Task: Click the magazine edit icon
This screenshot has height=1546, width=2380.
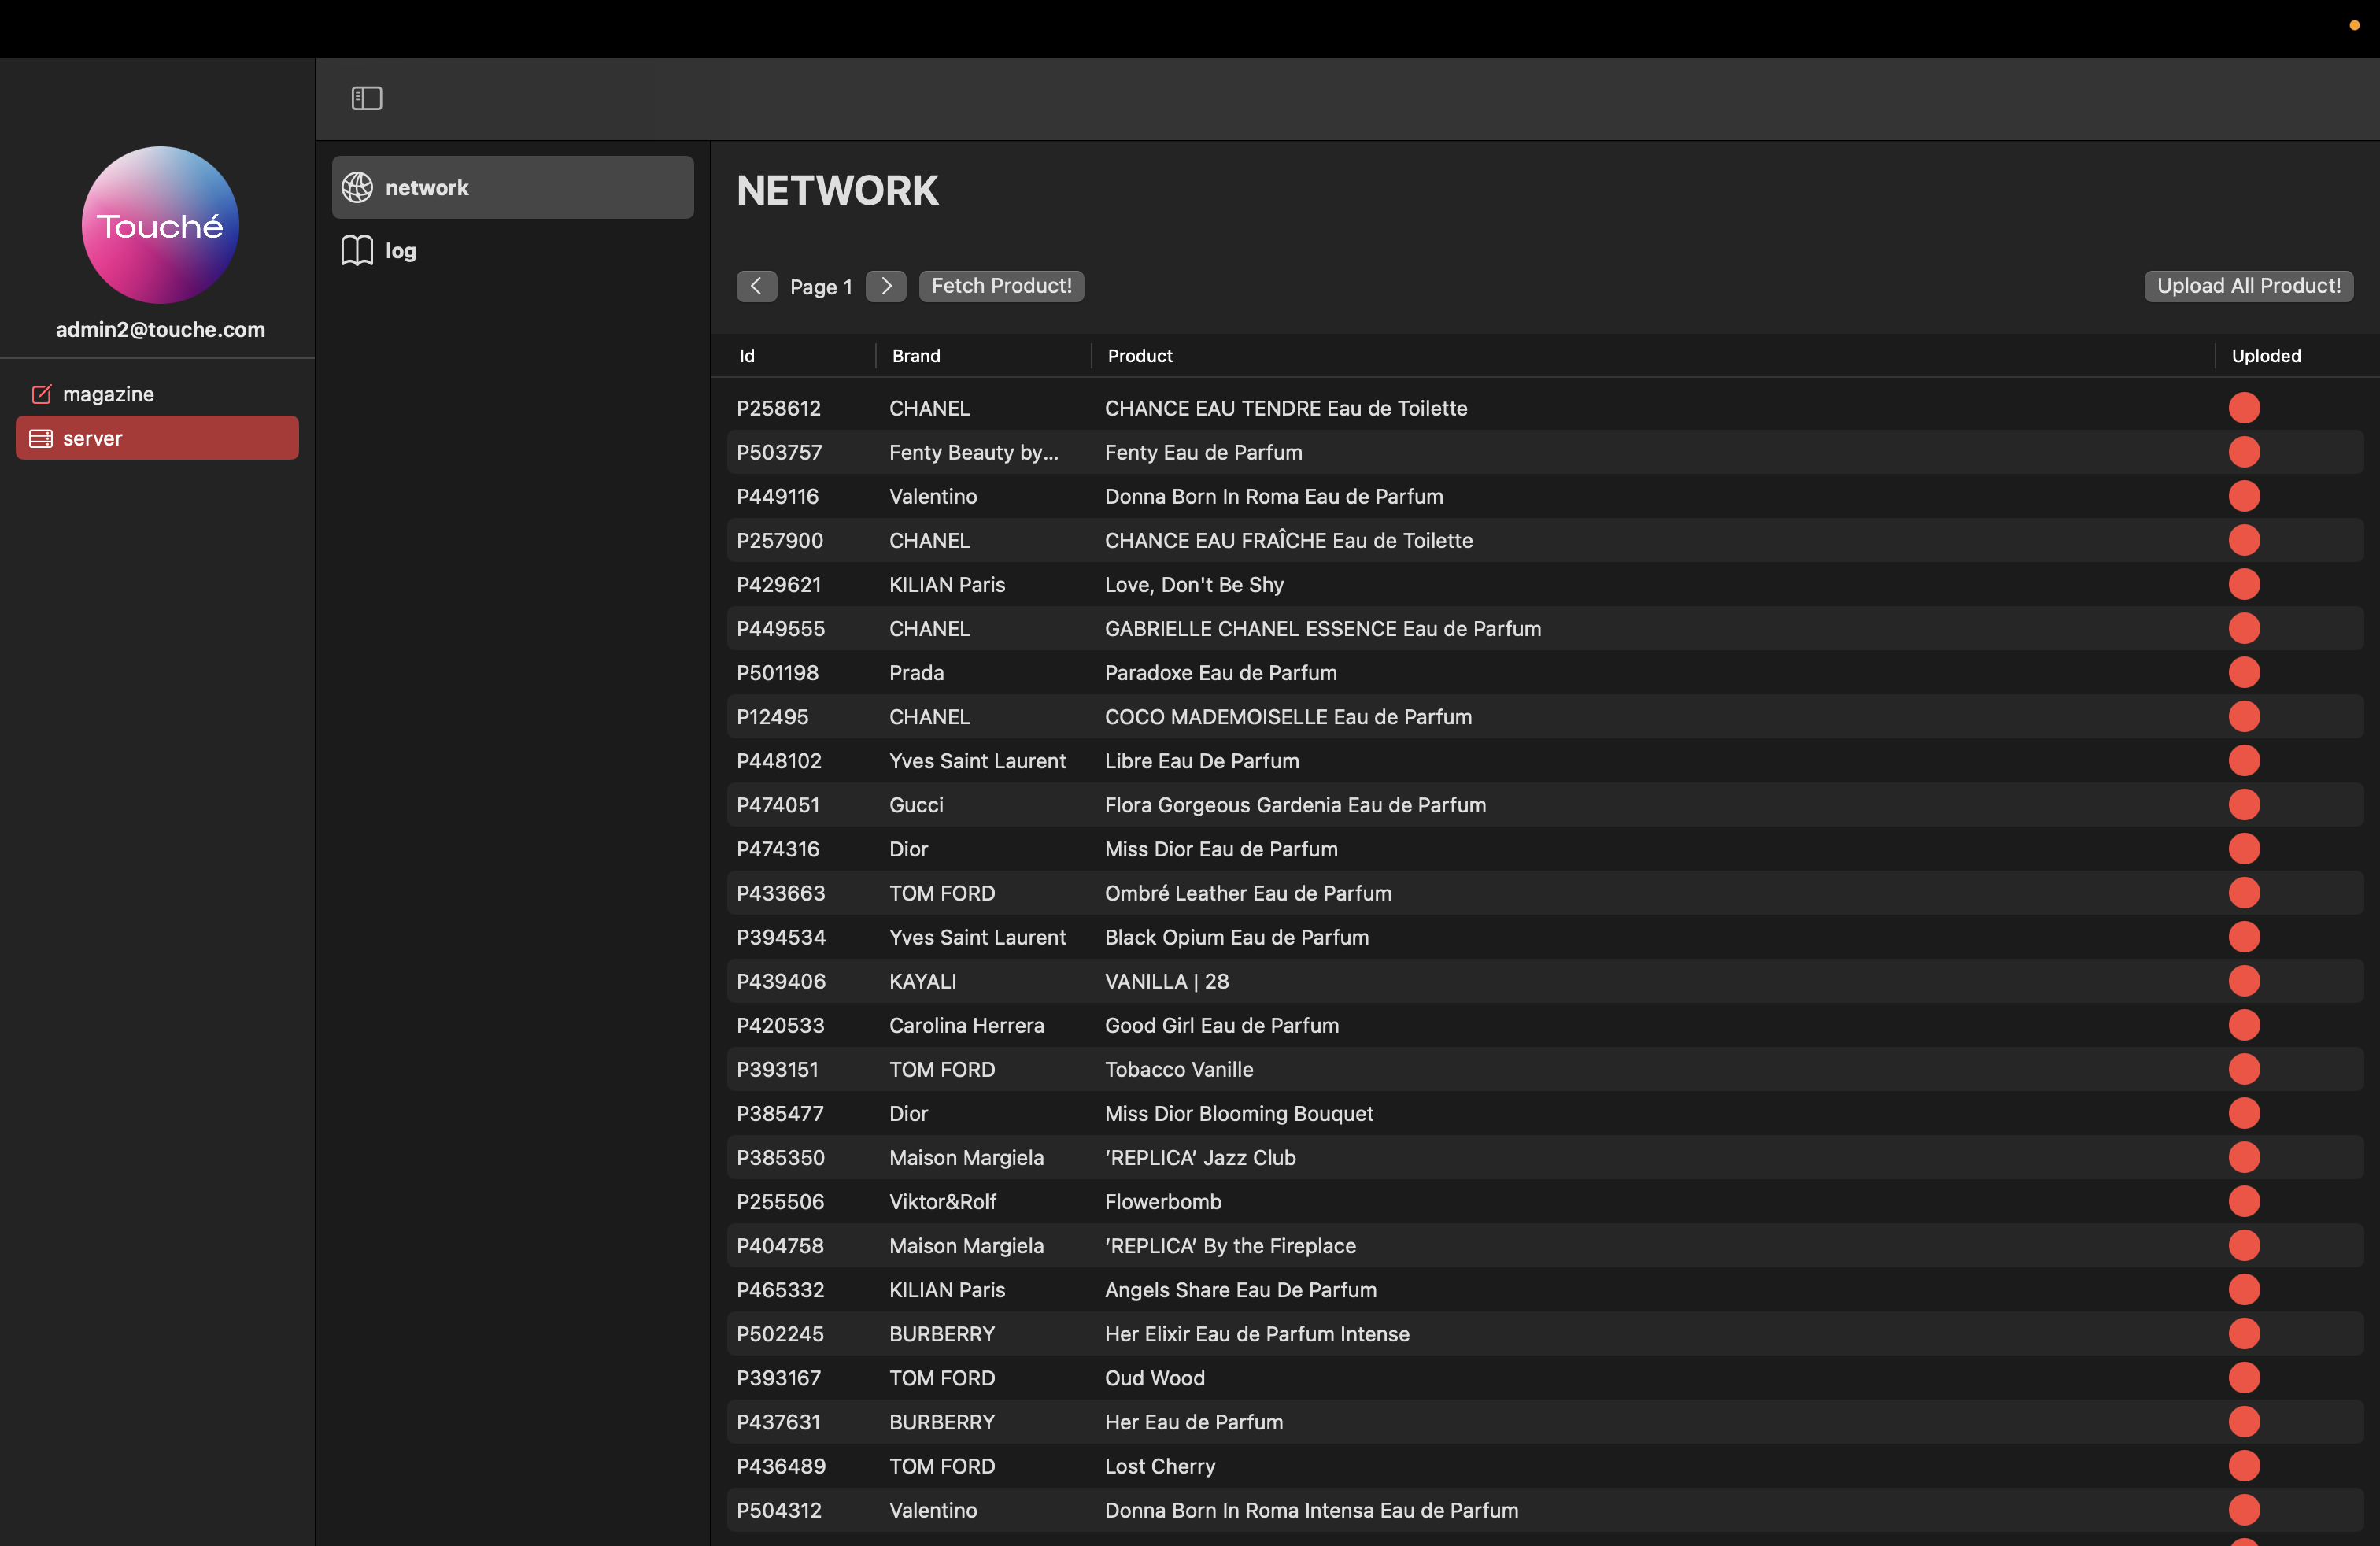Action: click(x=41, y=394)
